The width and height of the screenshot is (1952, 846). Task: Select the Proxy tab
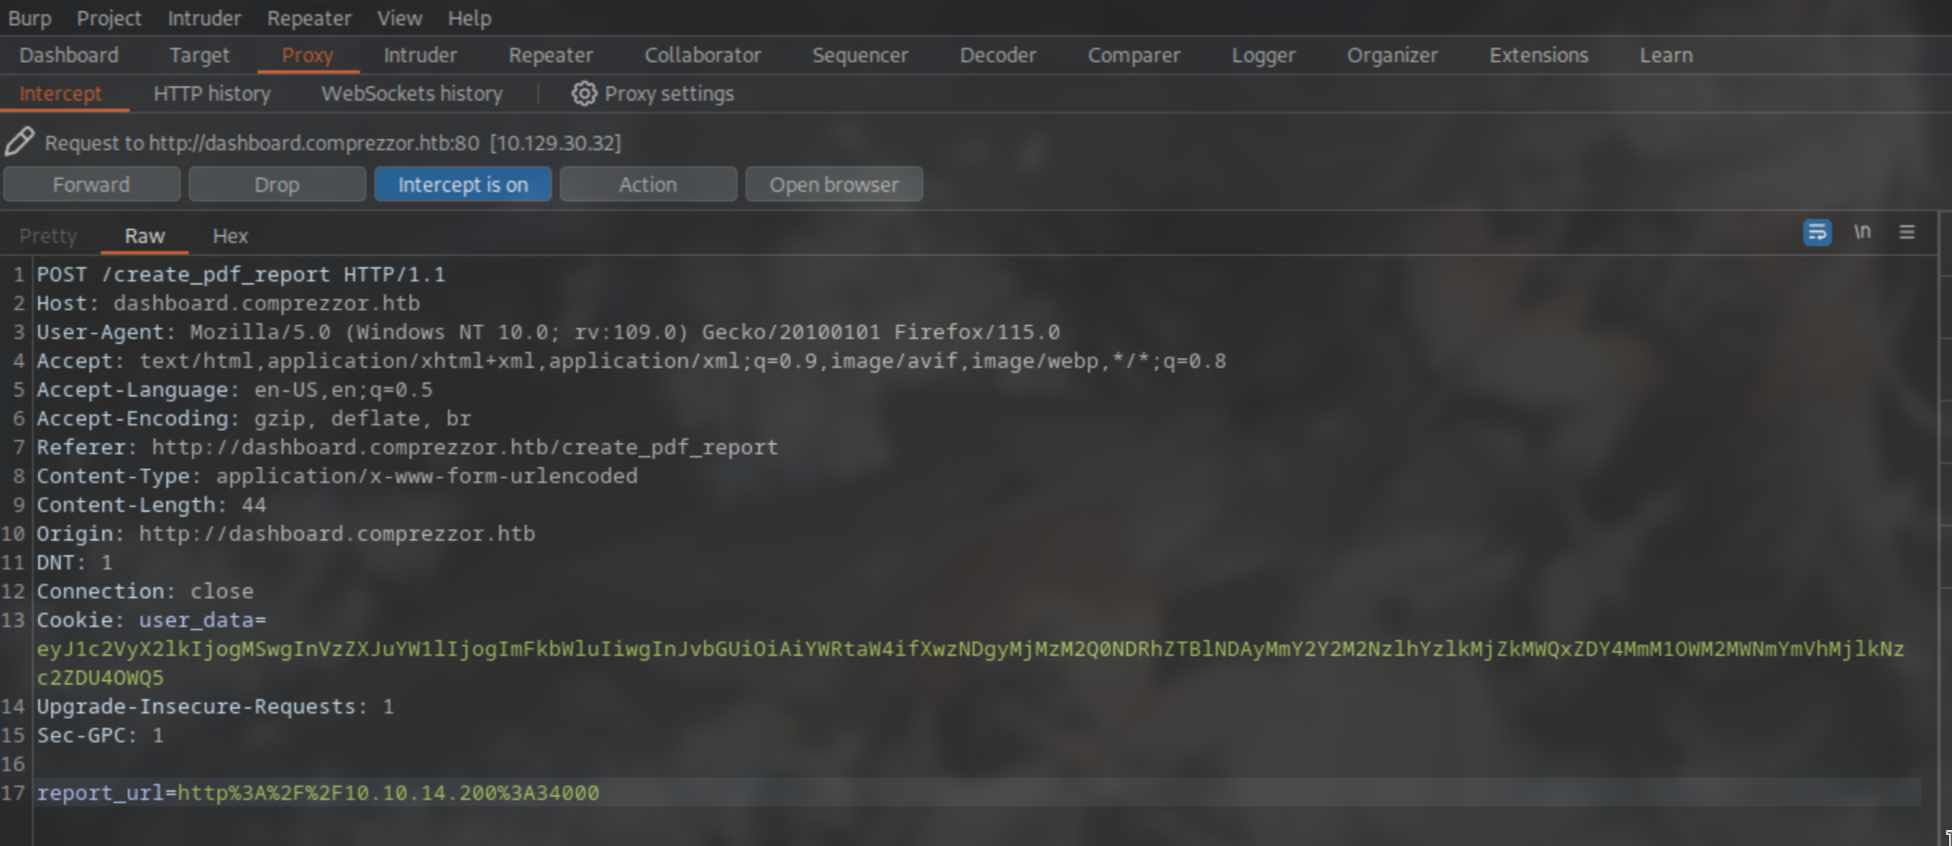coord(307,55)
